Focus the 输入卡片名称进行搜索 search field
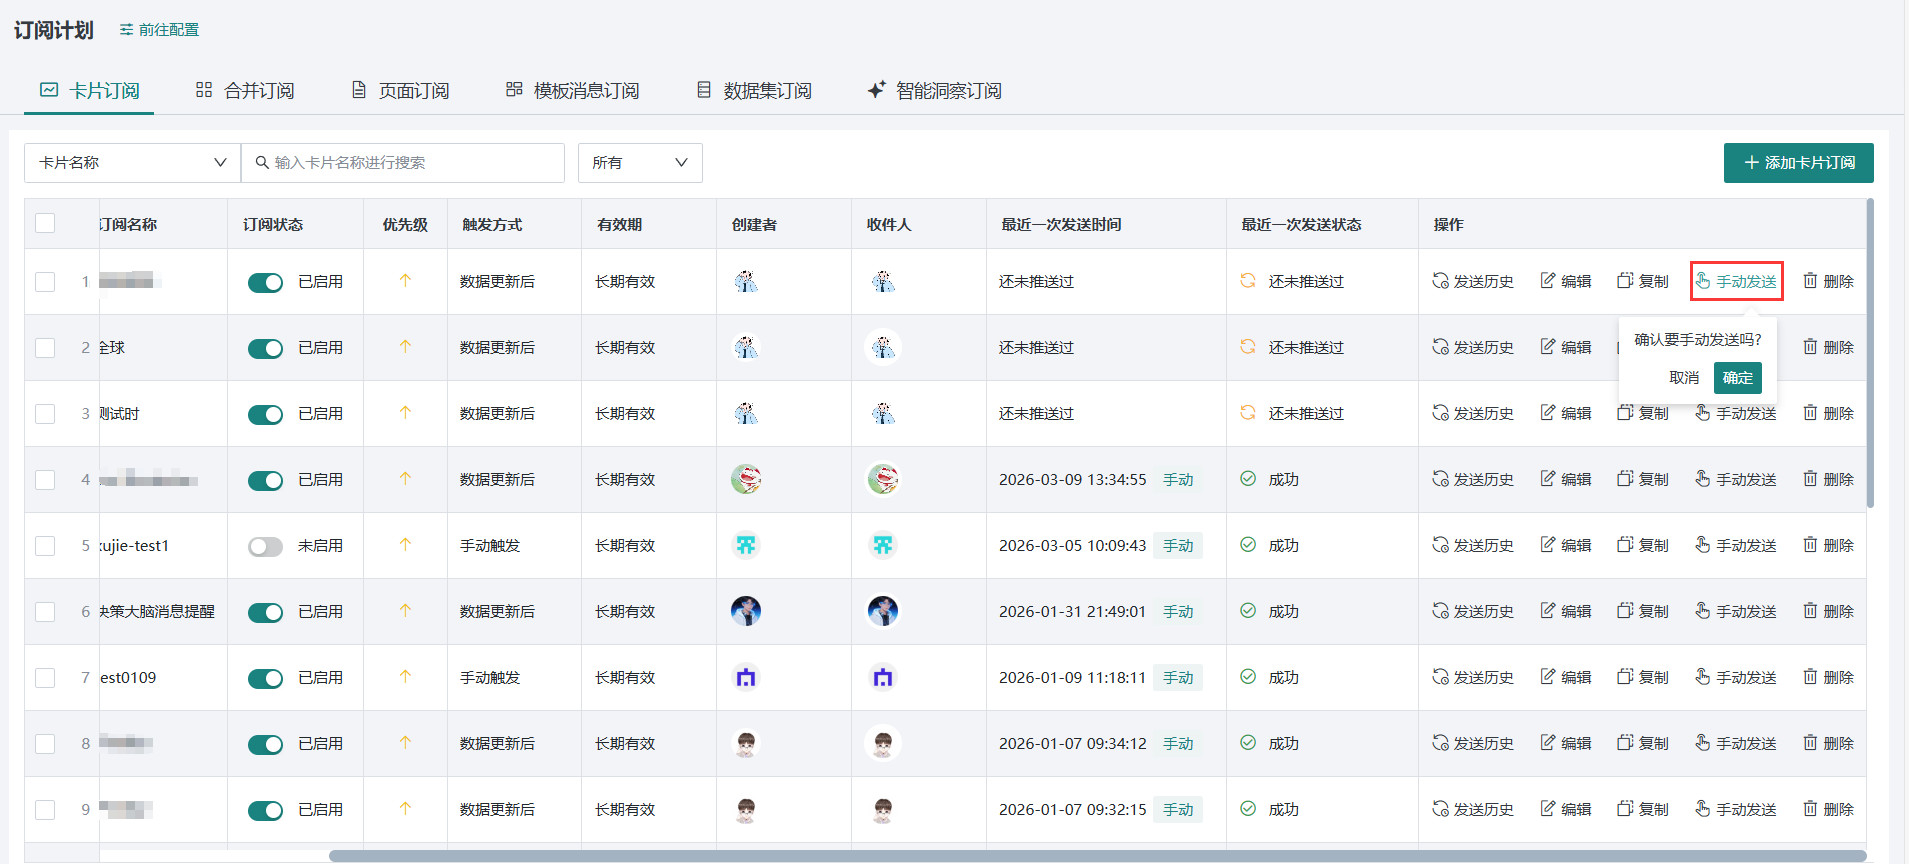 pyautogui.click(x=403, y=162)
